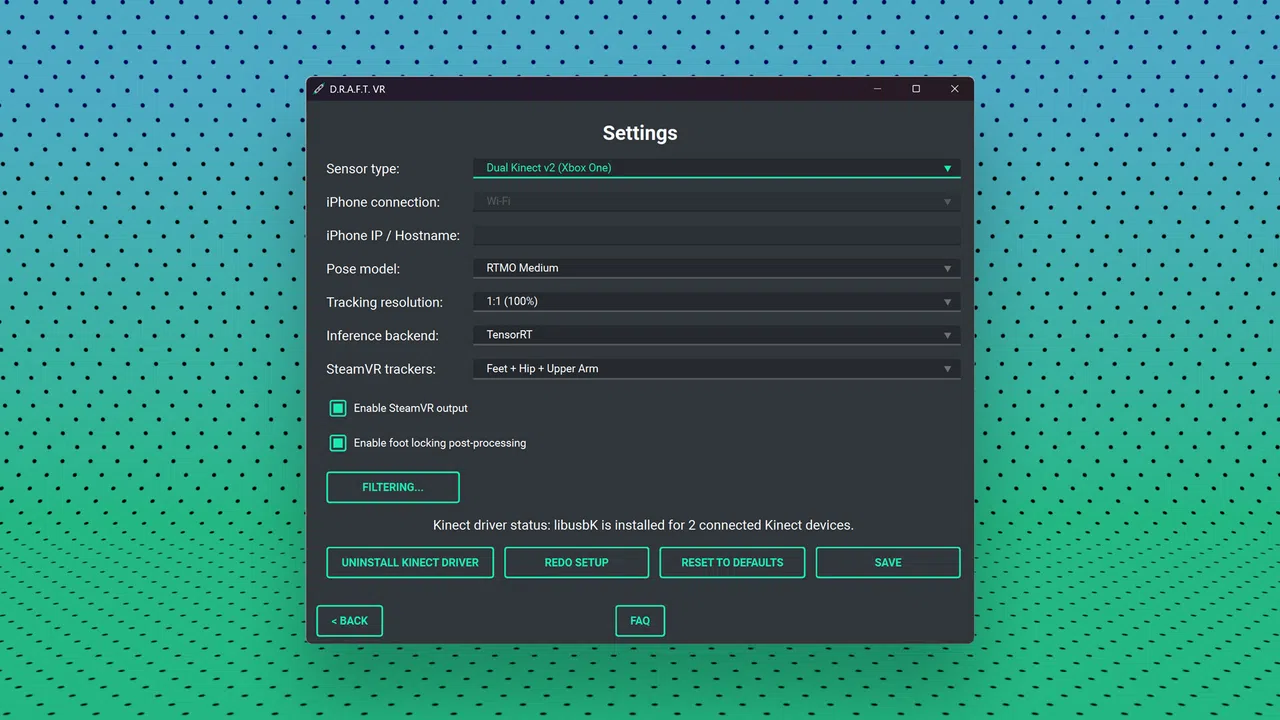Open the Sensor type dropdown
The image size is (1280, 720).
(x=716, y=168)
